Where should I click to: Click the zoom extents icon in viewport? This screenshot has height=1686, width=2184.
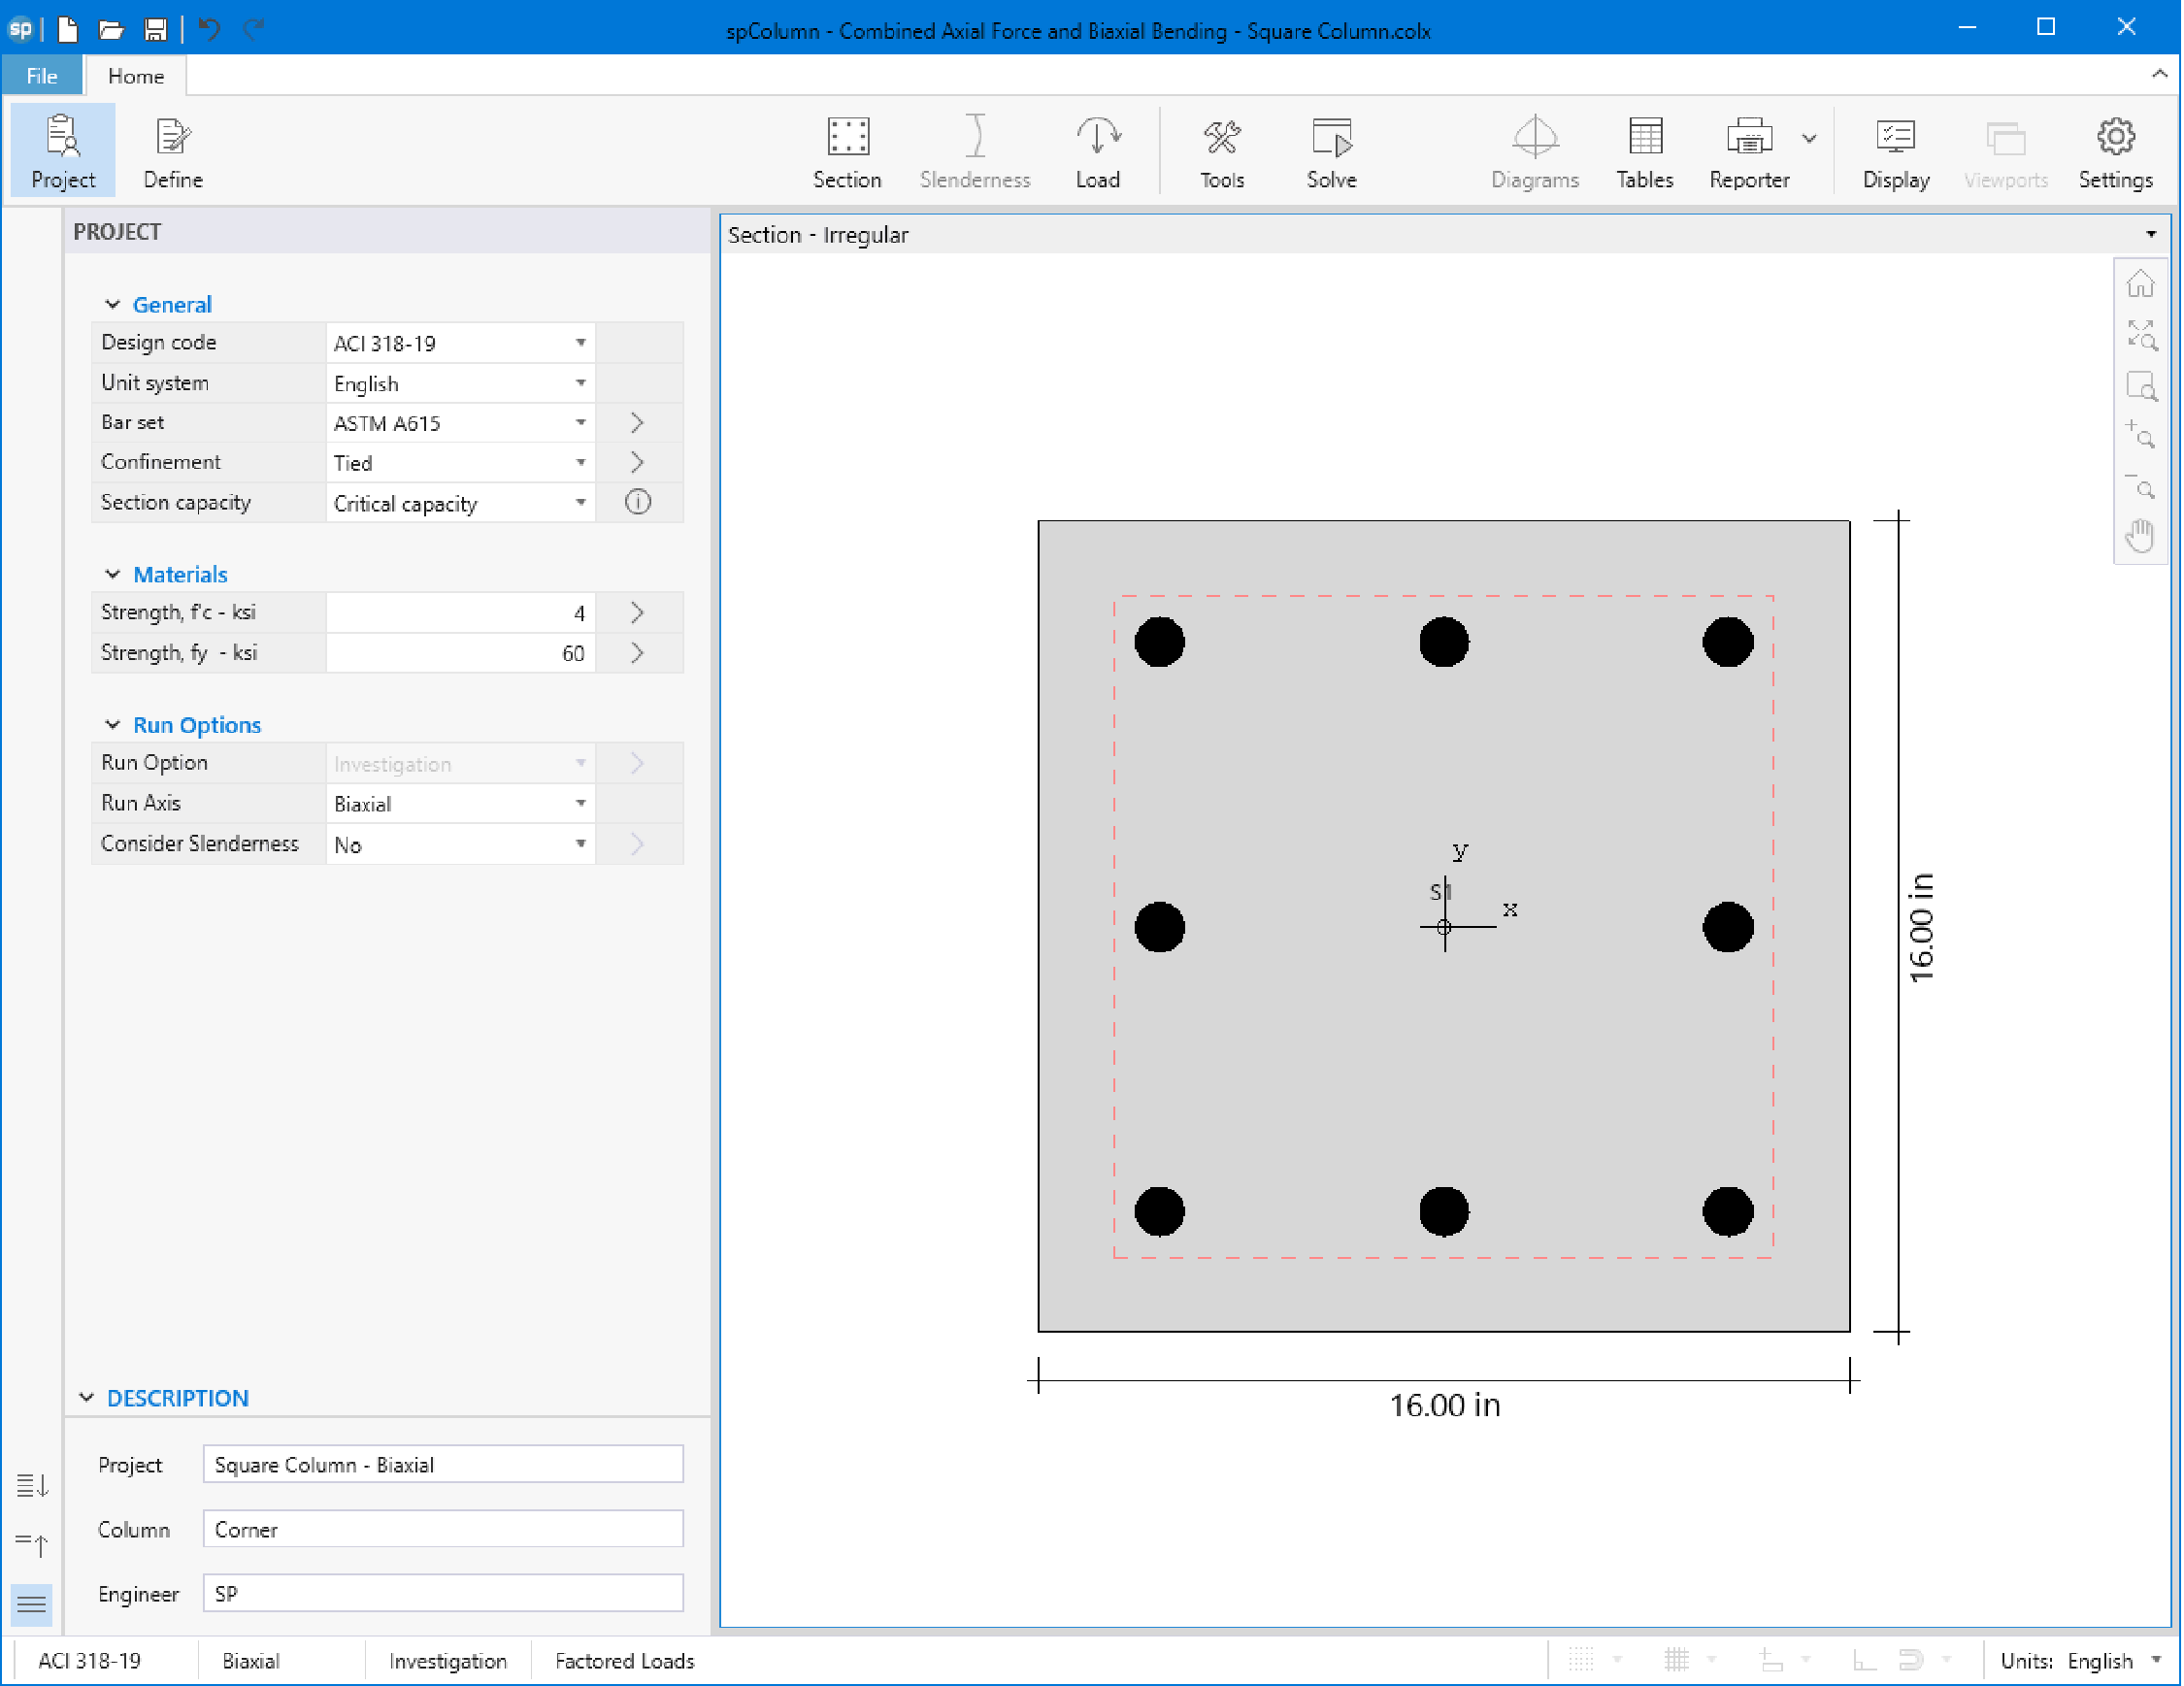(2140, 335)
